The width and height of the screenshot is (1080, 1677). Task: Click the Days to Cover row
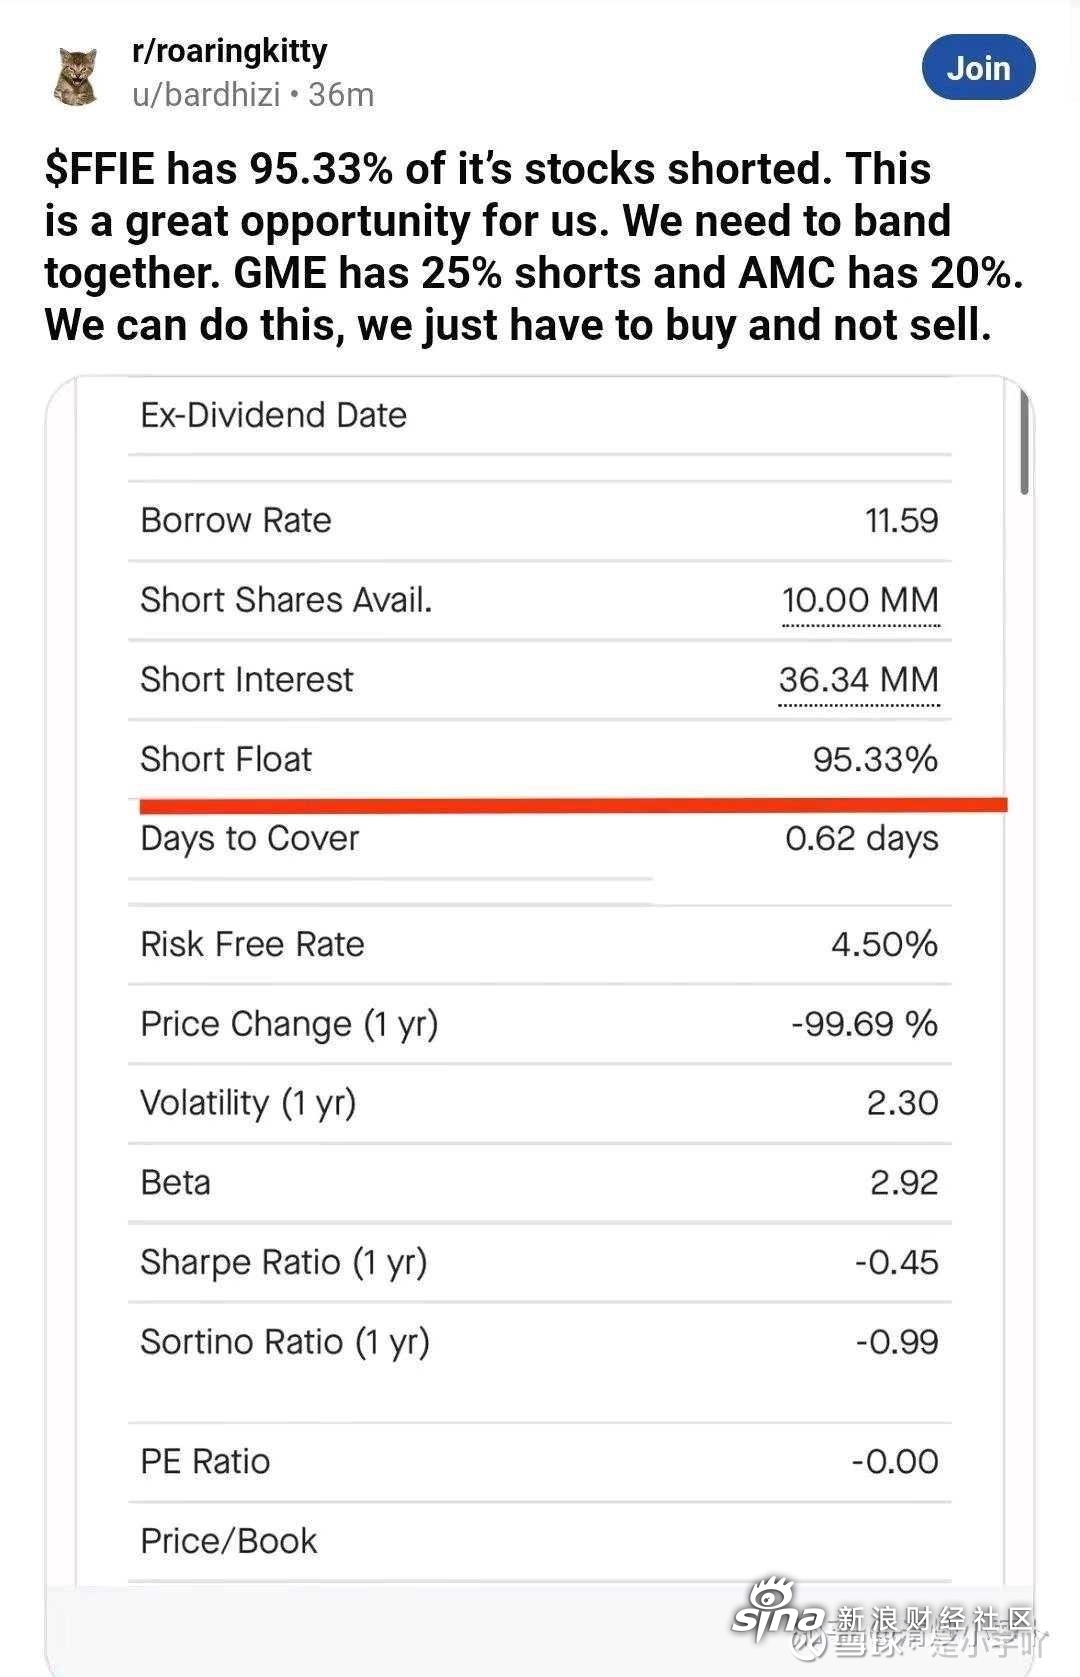[x=539, y=838]
